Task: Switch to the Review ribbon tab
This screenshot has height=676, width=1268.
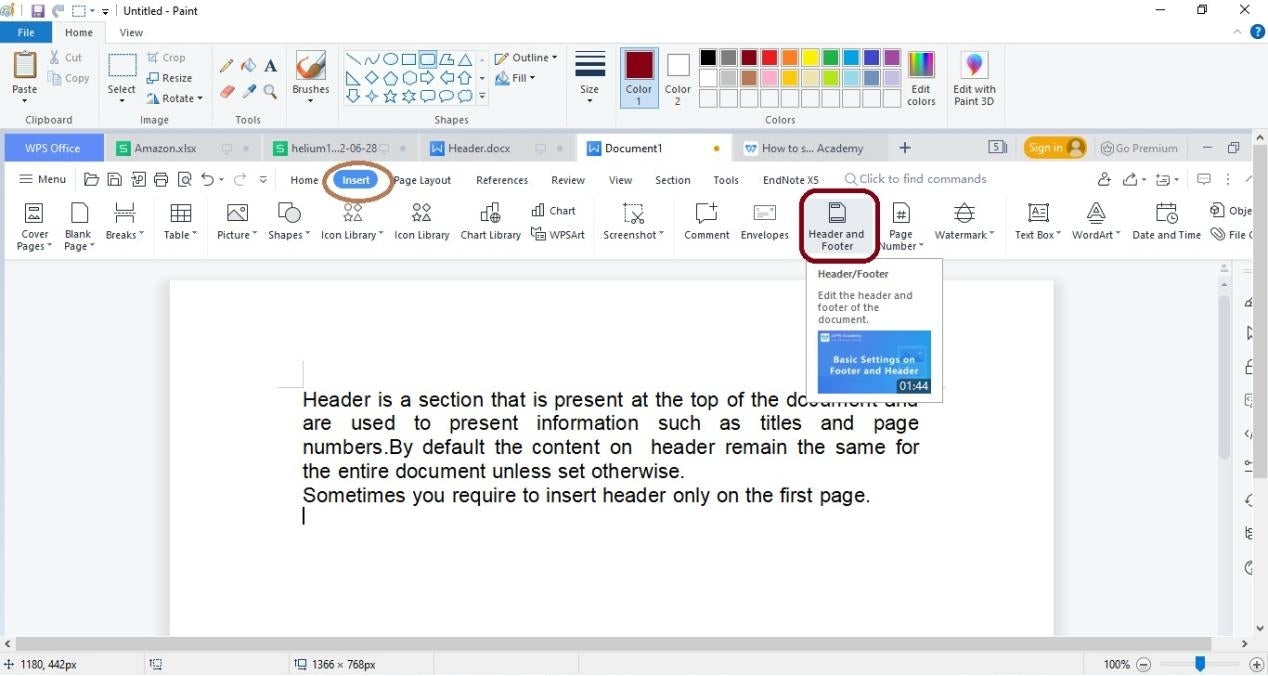Action: pyautogui.click(x=567, y=180)
